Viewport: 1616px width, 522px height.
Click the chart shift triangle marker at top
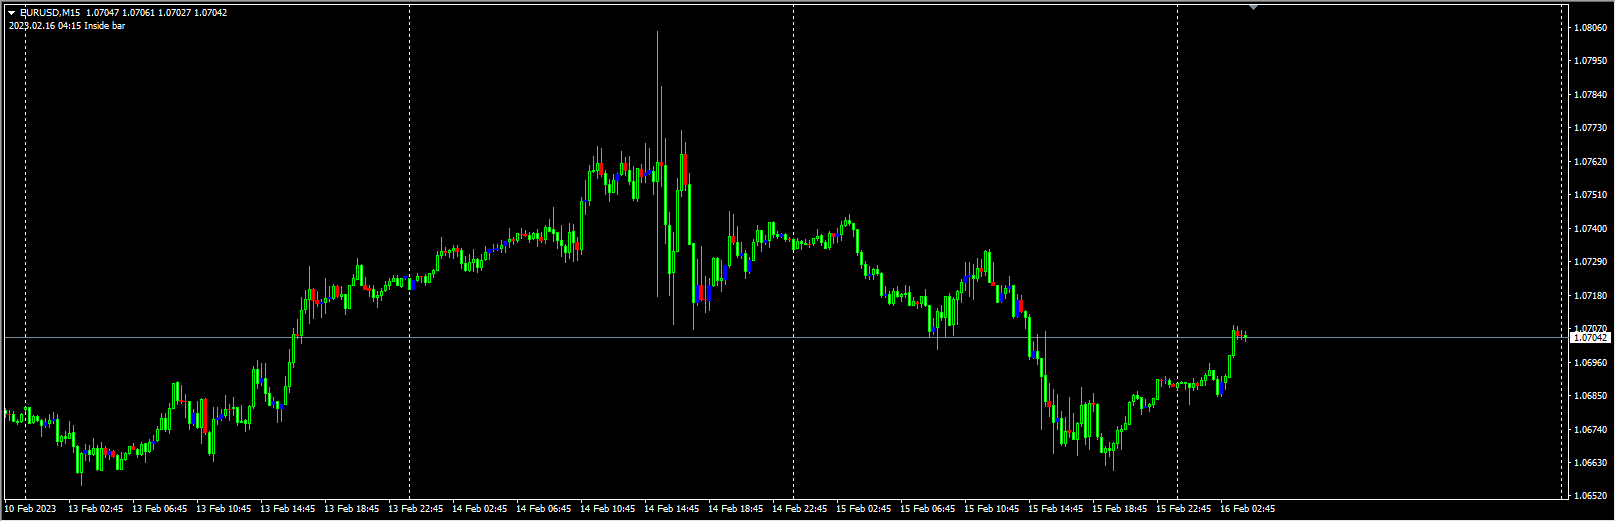[x=1254, y=7]
